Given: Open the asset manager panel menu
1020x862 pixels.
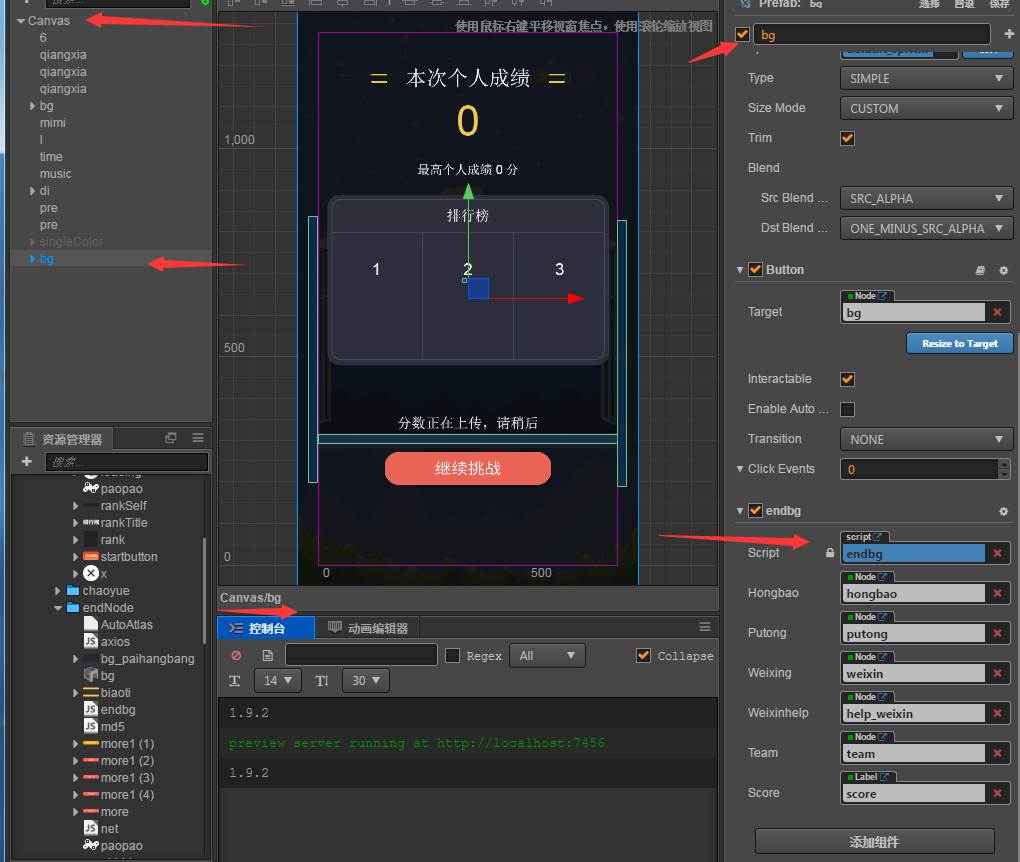Looking at the screenshot, I should click(198, 438).
